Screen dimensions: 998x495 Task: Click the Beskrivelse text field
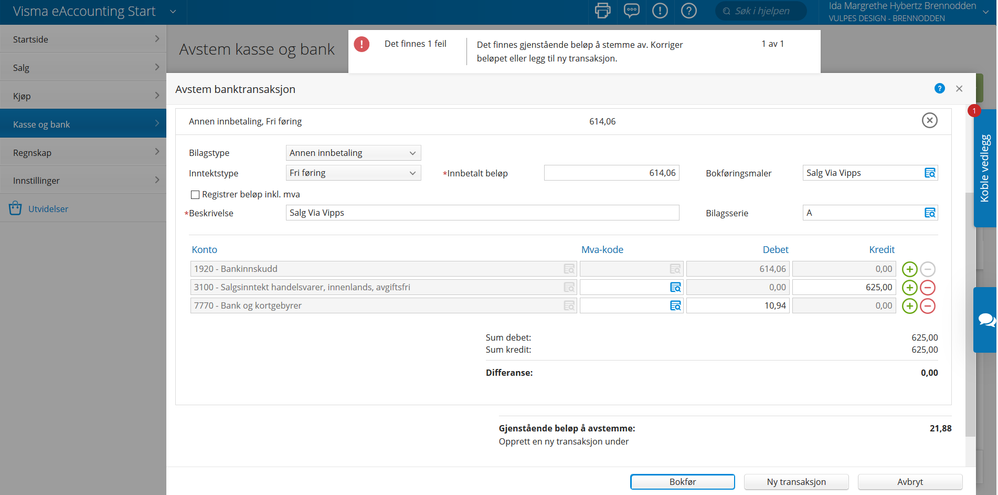pos(482,213)
